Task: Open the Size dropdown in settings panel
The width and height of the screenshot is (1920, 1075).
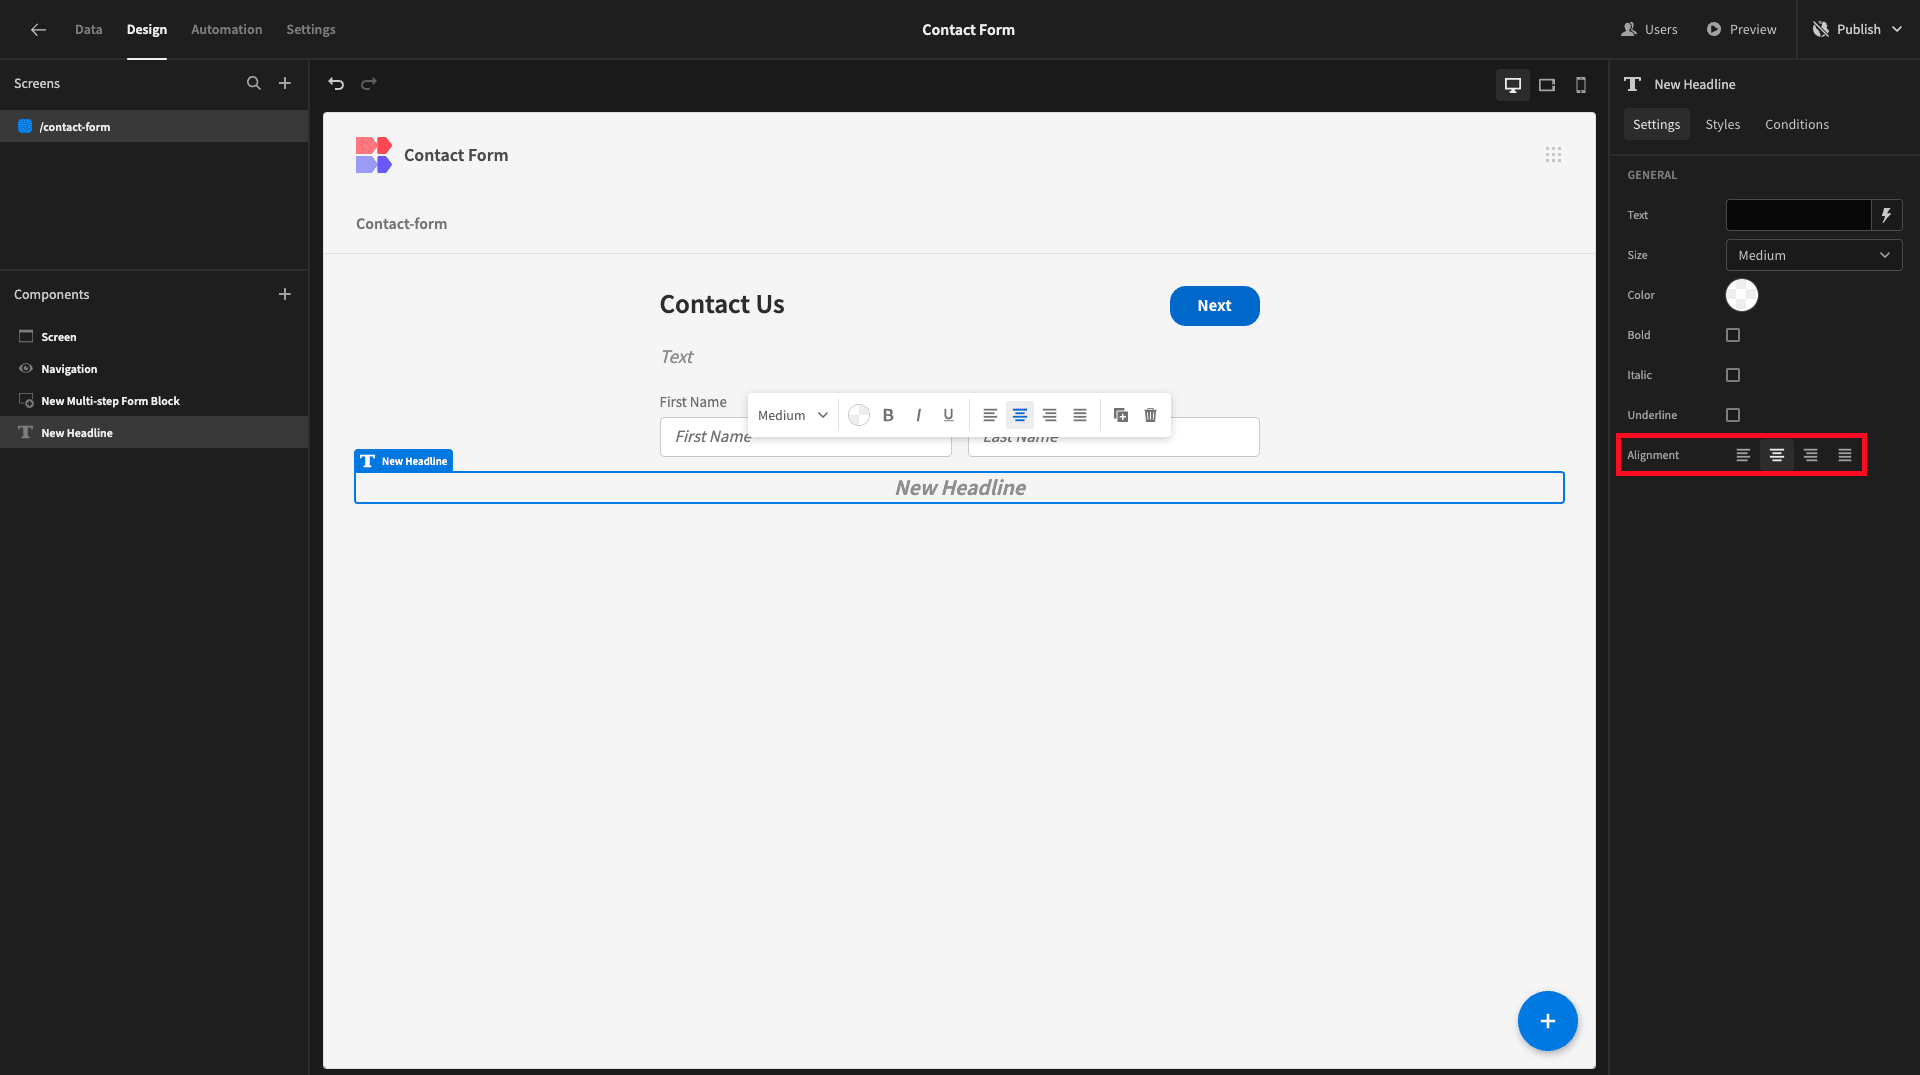Action: [1814, 255]
